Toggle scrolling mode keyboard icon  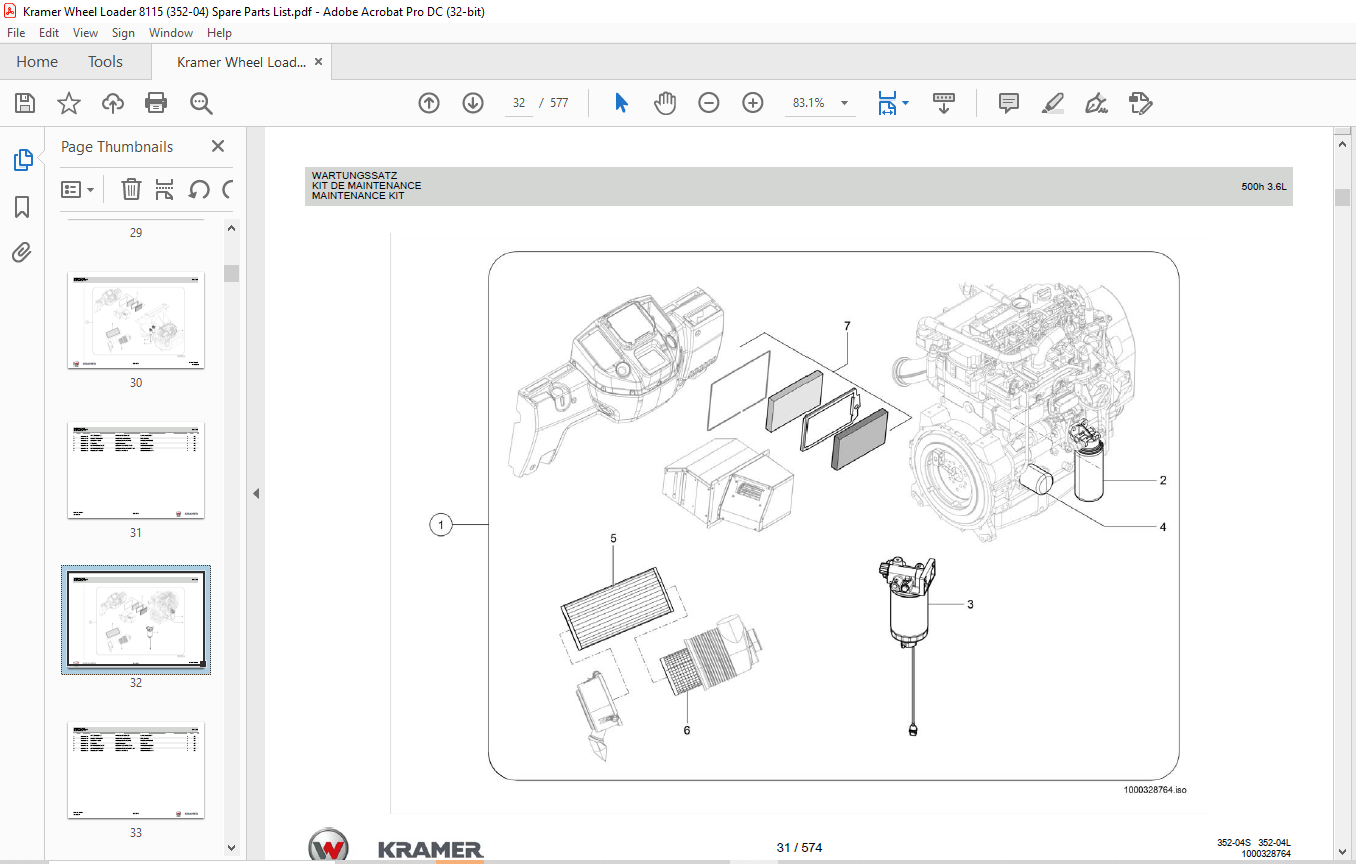tap(944, 103)
